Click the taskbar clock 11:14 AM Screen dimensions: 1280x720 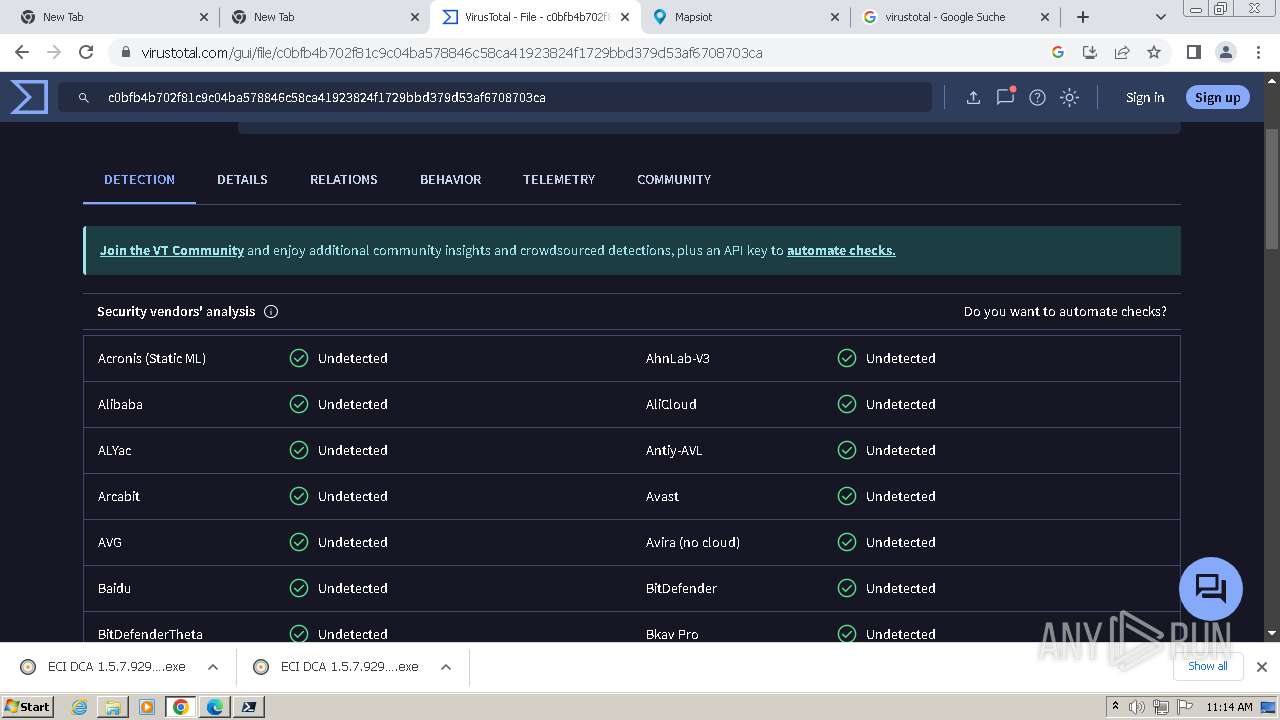coord(1229,707)
